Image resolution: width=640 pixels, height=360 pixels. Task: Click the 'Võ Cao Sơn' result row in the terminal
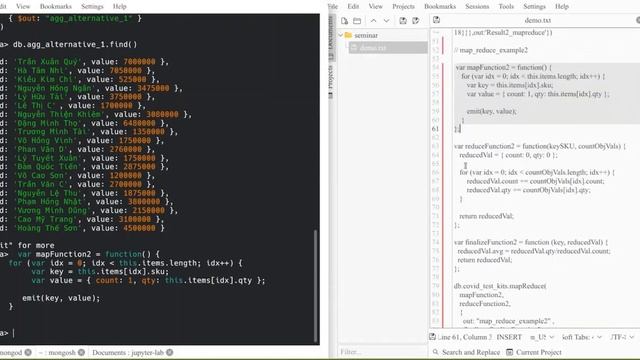coord(77,176)
